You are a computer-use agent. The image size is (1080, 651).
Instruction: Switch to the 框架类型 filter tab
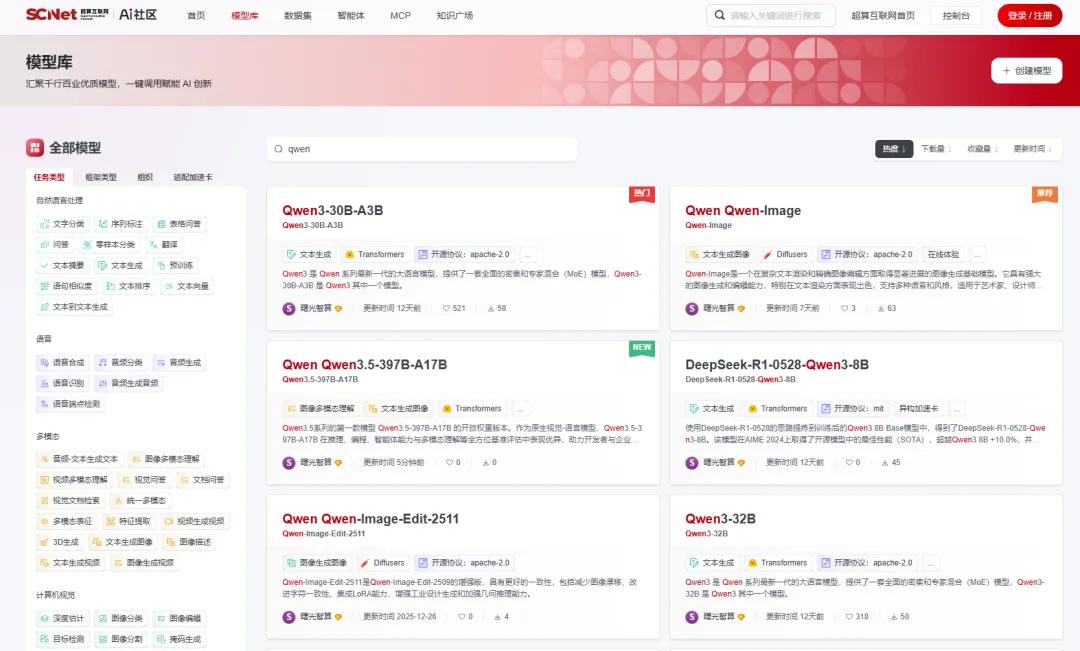point(100,176)
